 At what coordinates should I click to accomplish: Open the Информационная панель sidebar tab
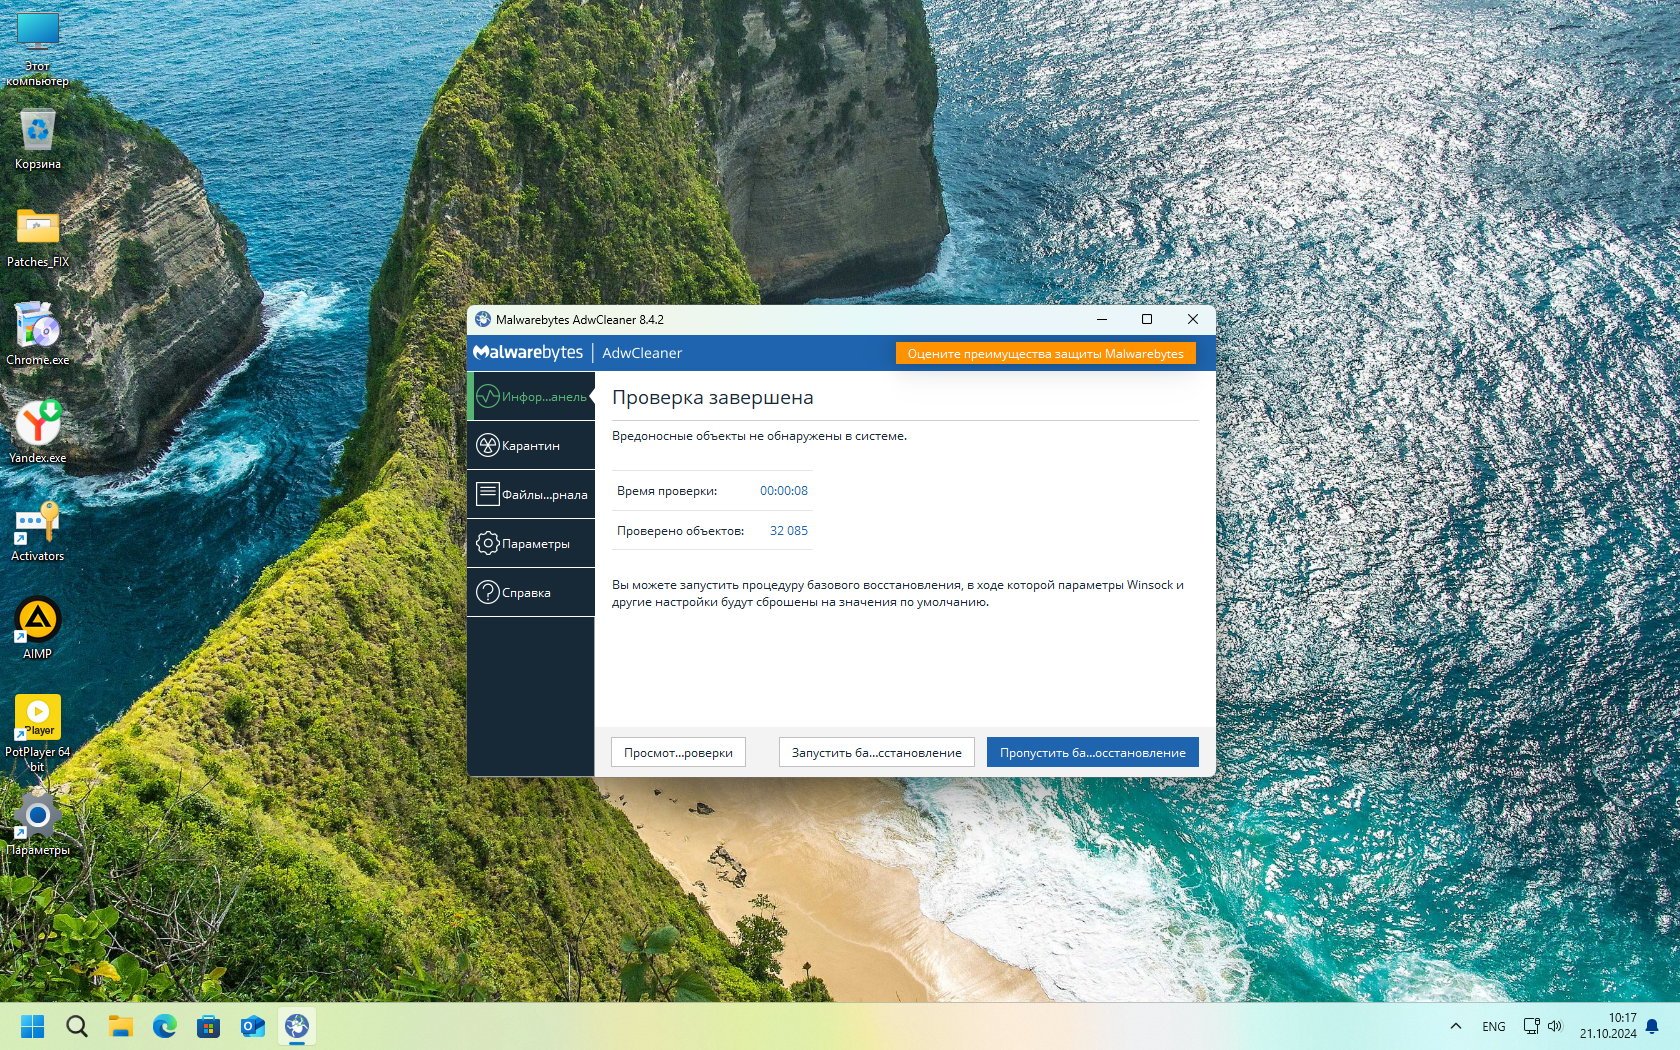(531, 396)
